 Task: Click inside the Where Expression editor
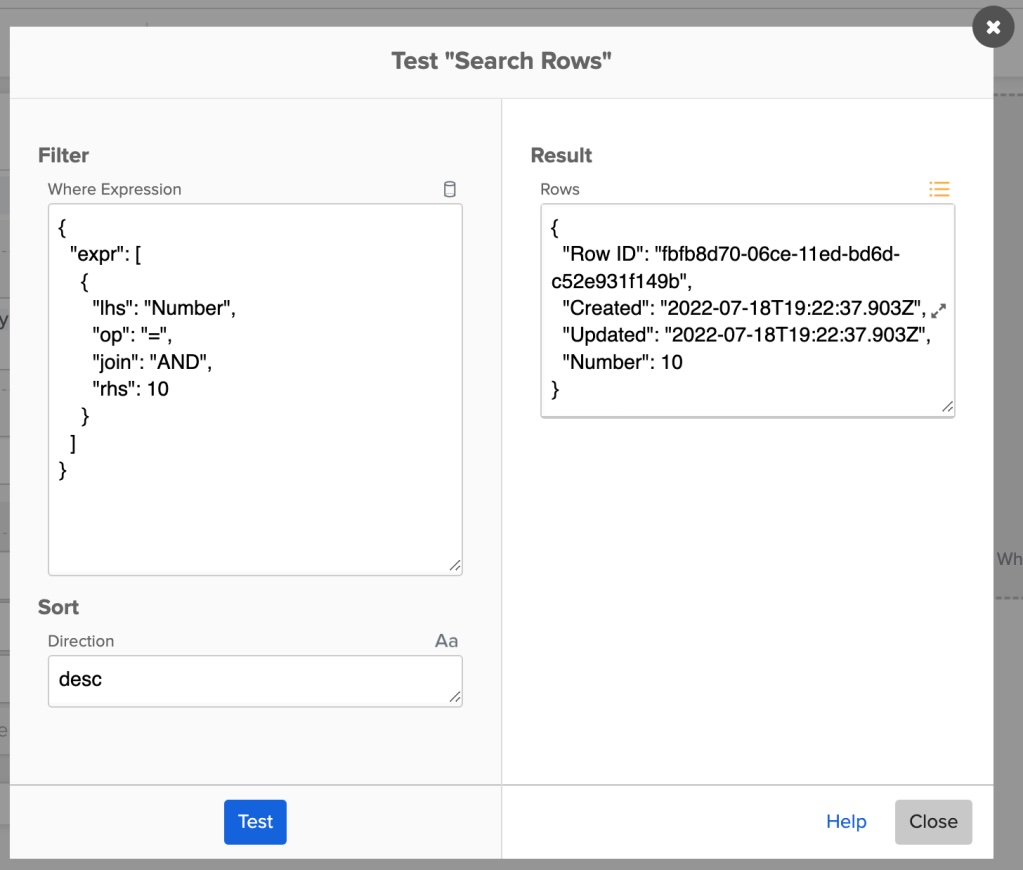click(x=255, y=388)
